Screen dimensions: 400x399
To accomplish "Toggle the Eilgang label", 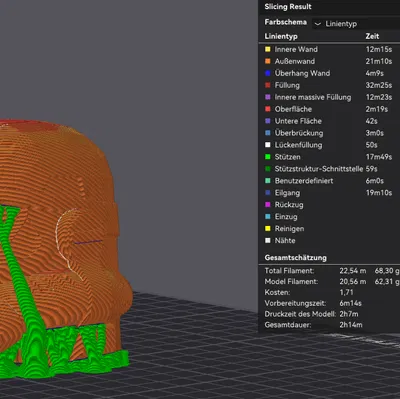I will [x=287, y=193].
